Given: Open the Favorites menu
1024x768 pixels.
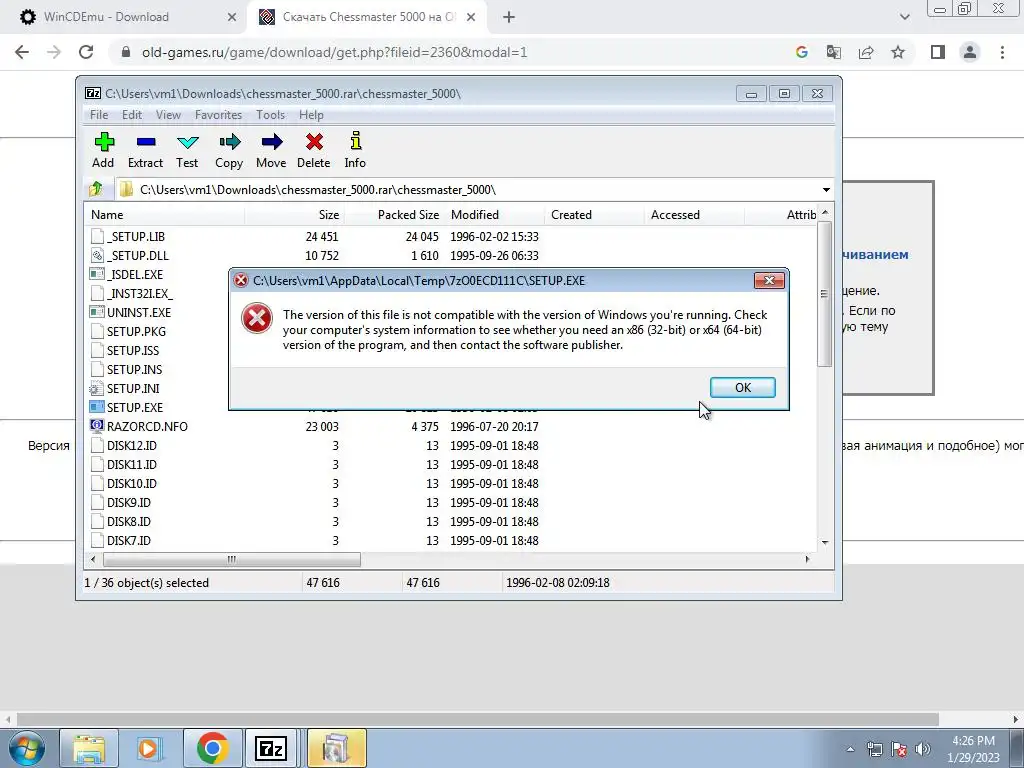Looking at the screenshot, I should [218, 115].
